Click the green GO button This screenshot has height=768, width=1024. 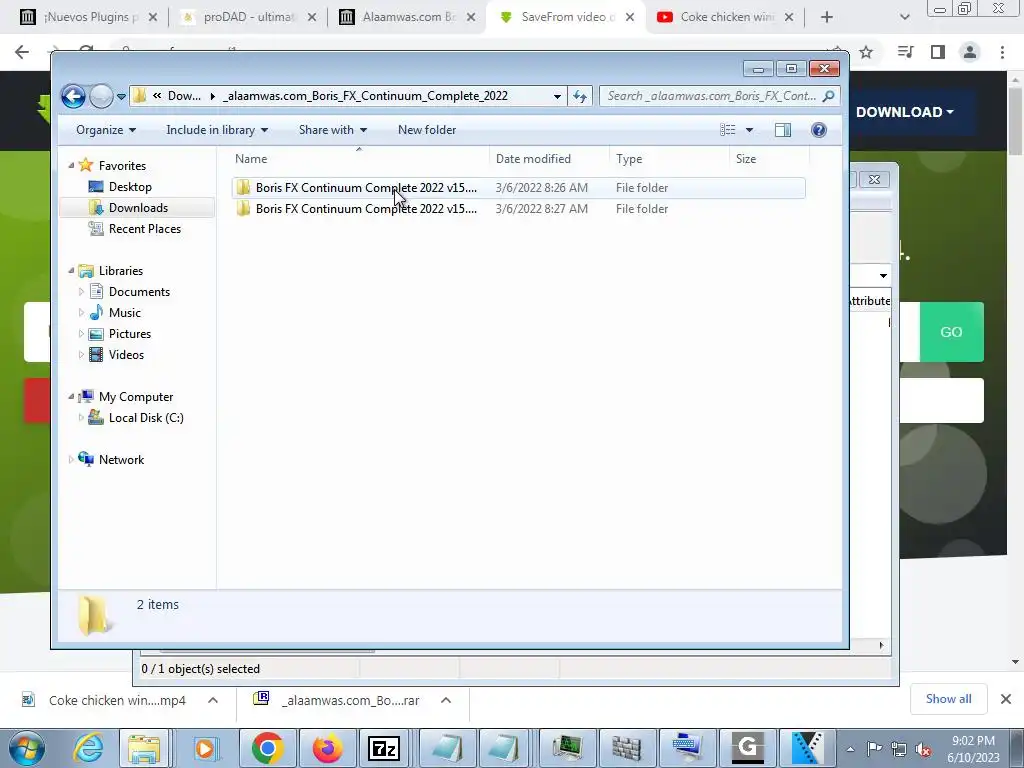[952, 332]
